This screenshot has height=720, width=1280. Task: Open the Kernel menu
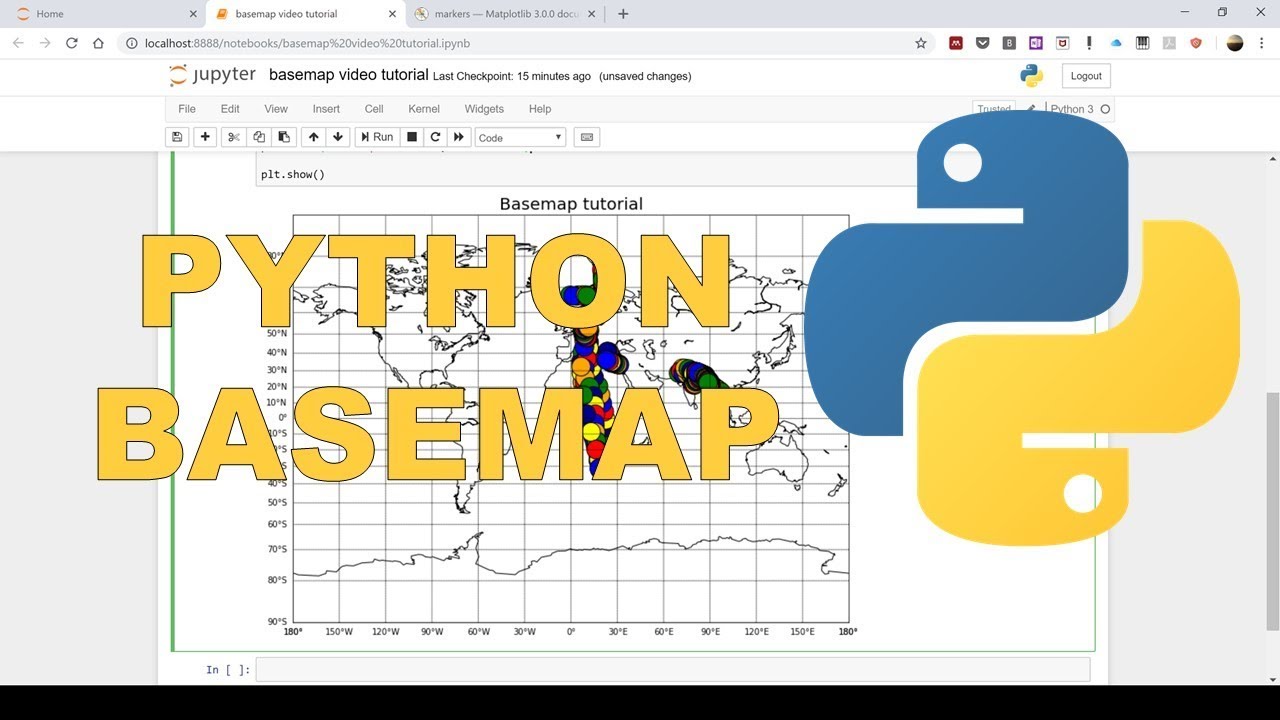coord(424,109)
